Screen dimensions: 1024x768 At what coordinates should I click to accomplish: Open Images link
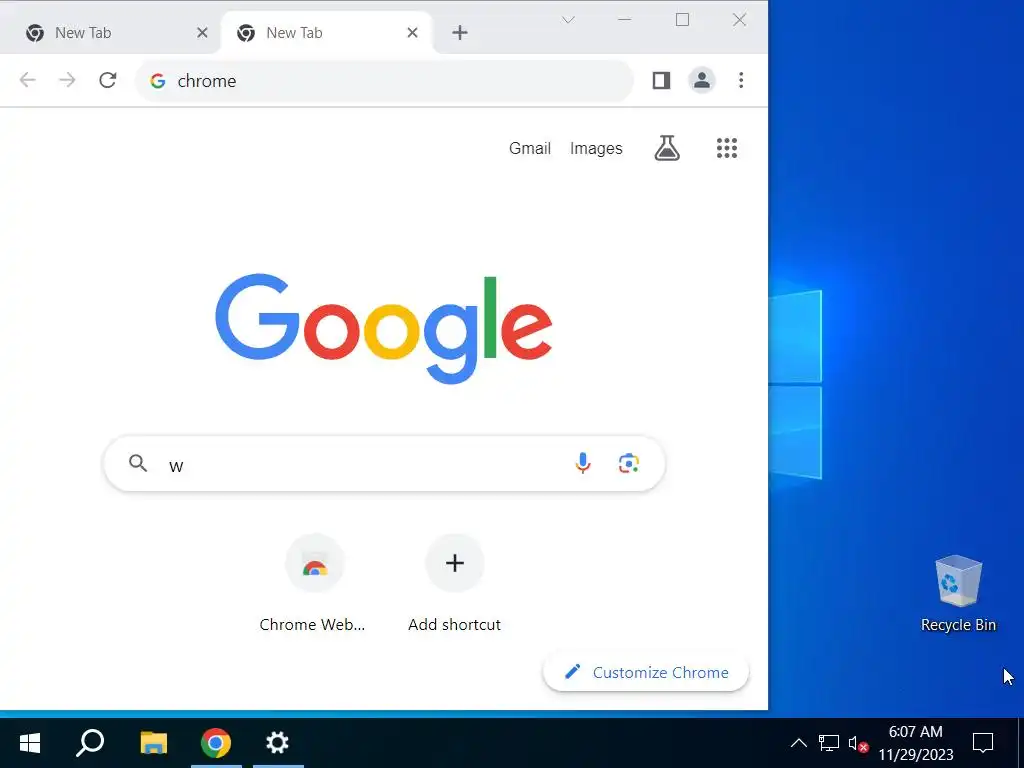tap(596, 148)
